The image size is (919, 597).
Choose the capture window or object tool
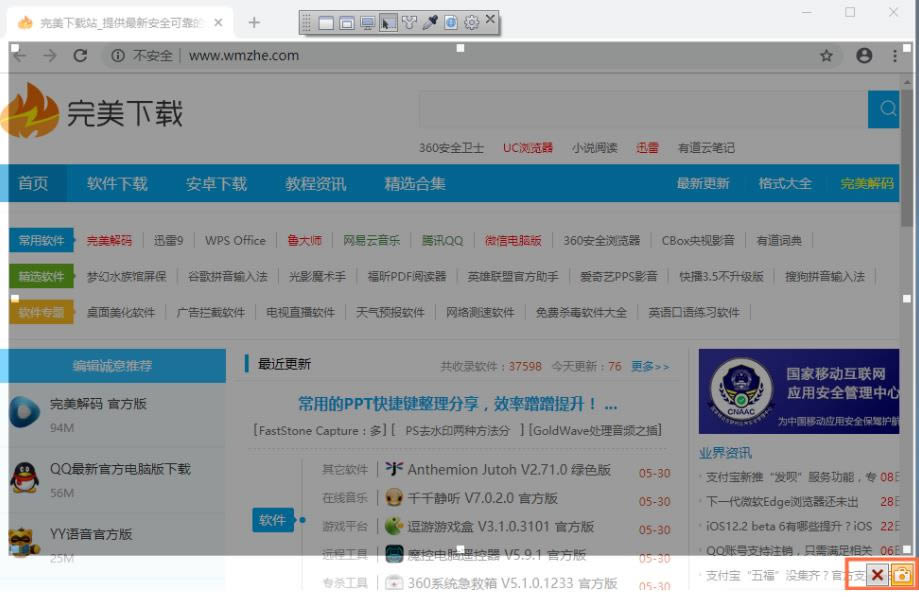(x=346, y=23)
